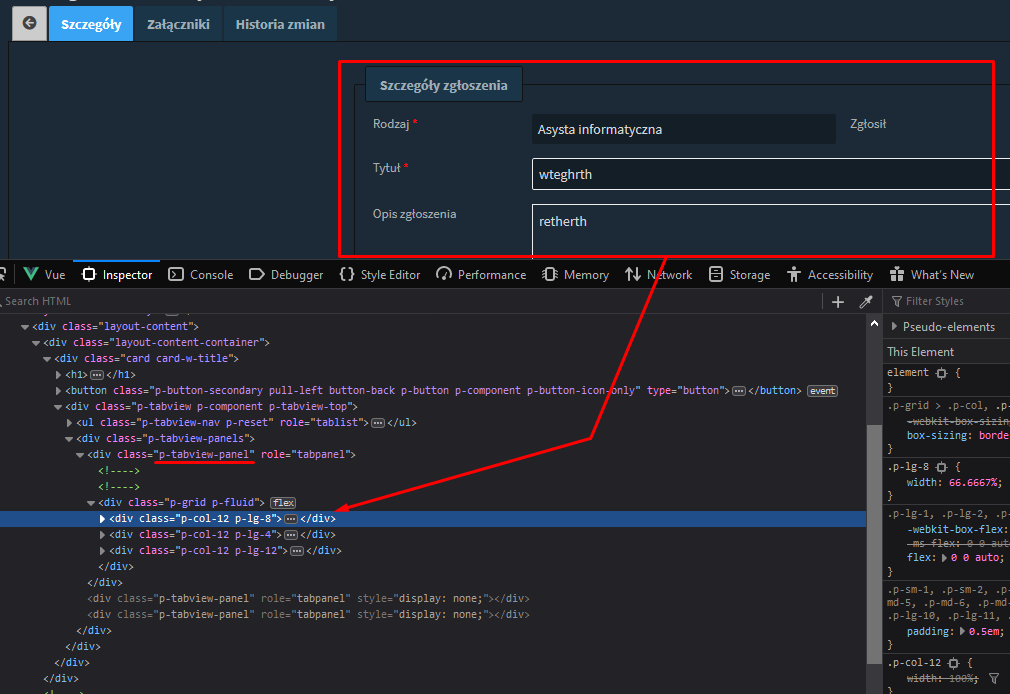Open the Debugger devtools tab
Screen dimensions: 1010x694
(286, 275)
